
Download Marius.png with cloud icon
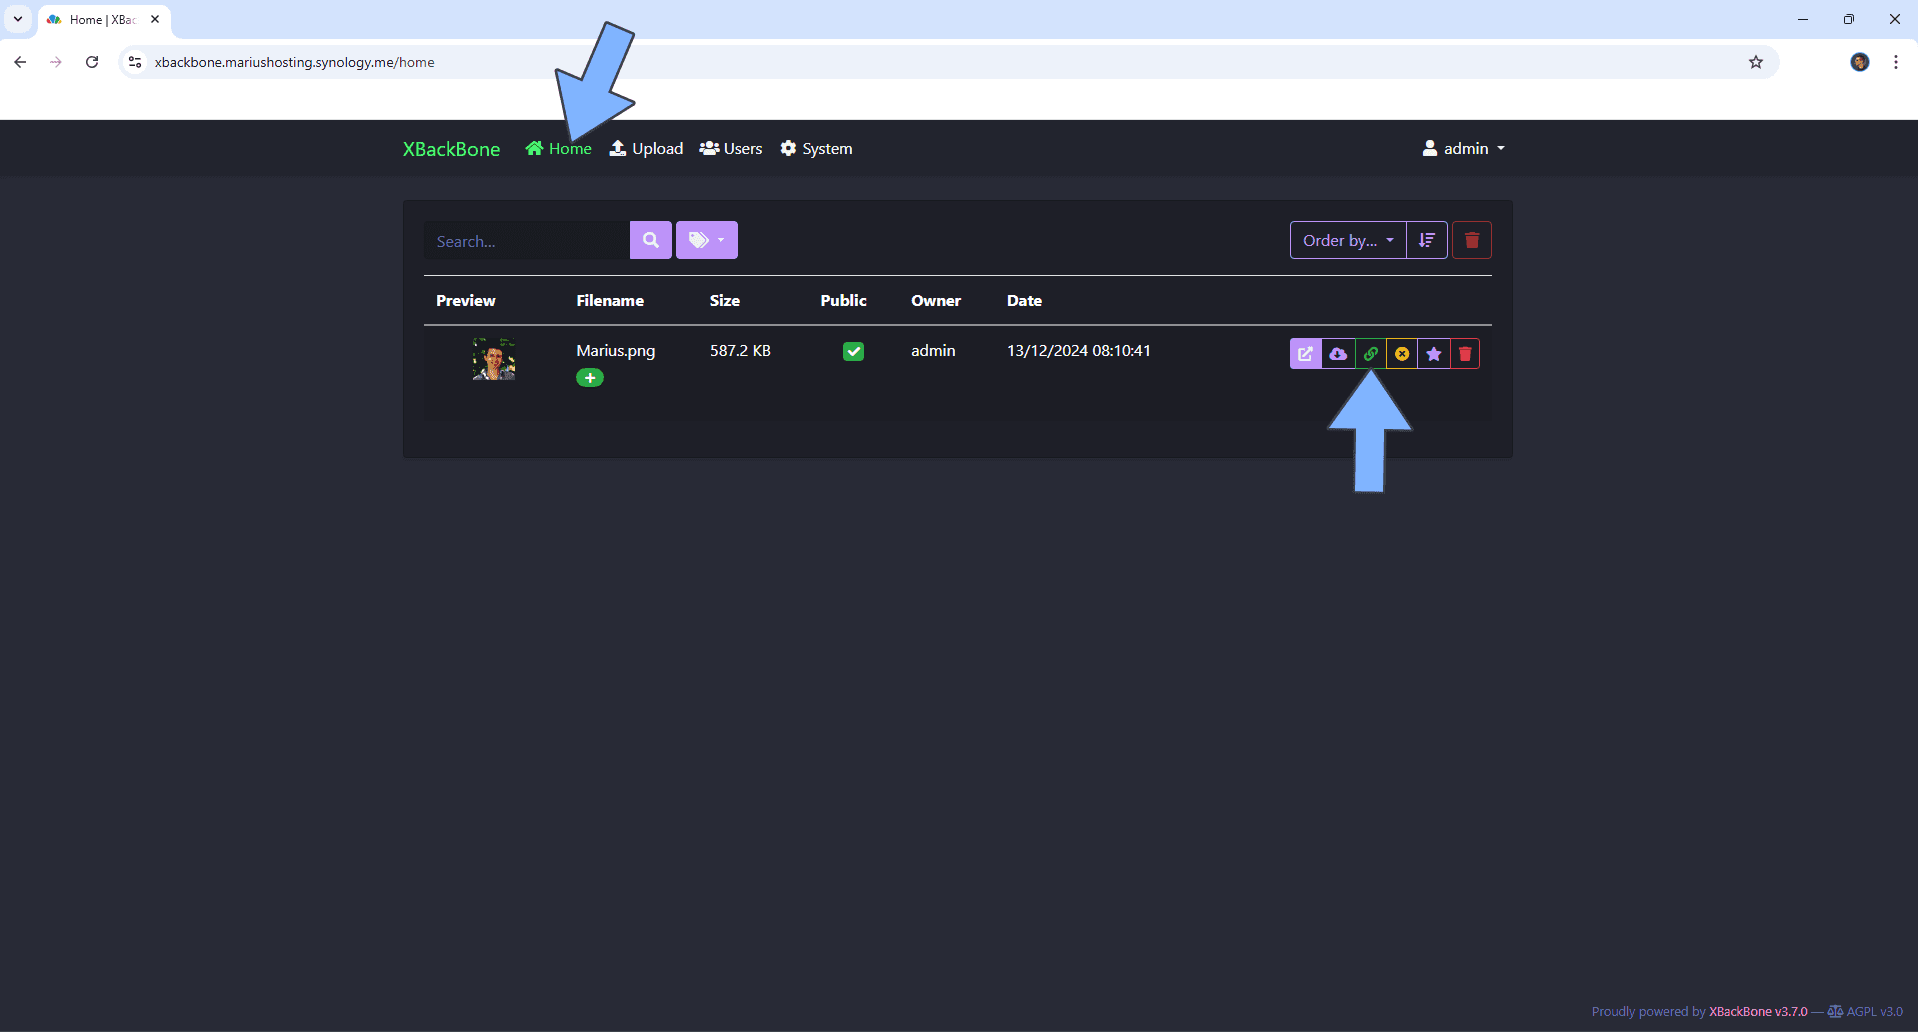pos(1338,354)
